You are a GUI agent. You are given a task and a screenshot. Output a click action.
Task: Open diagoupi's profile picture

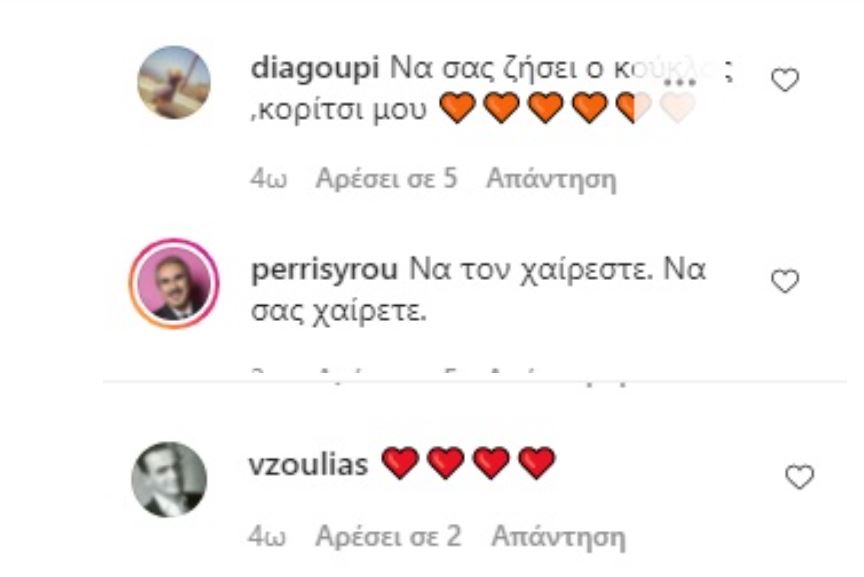174,82
